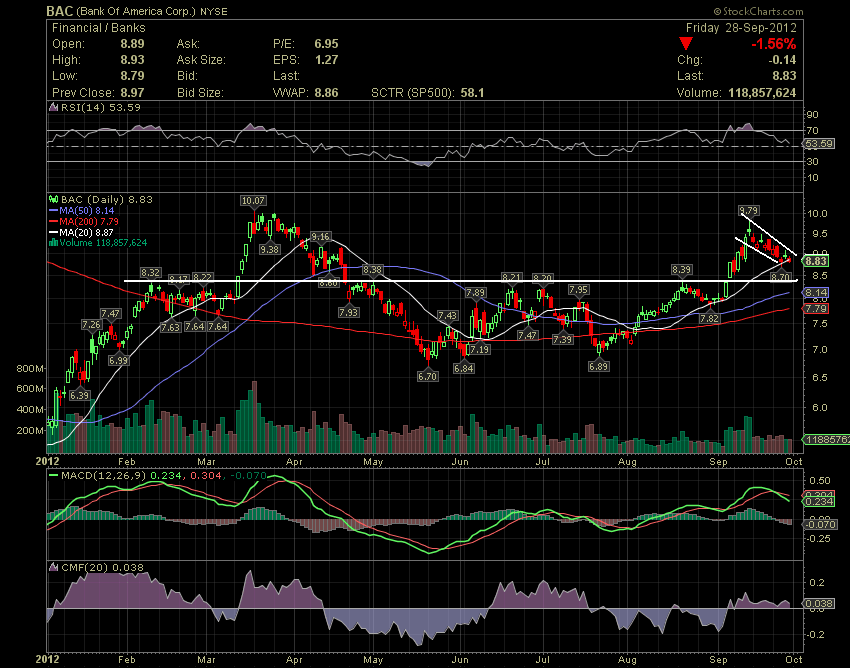Click the Chg value -0.14

(x=782, y=60)
